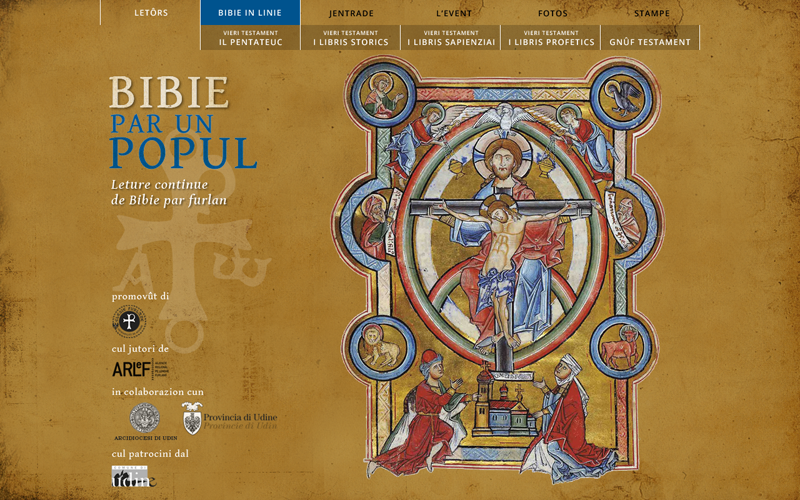Click the illuminated crucifixion miniature image
Screen dimensions: 800x500
coord(498,269)
